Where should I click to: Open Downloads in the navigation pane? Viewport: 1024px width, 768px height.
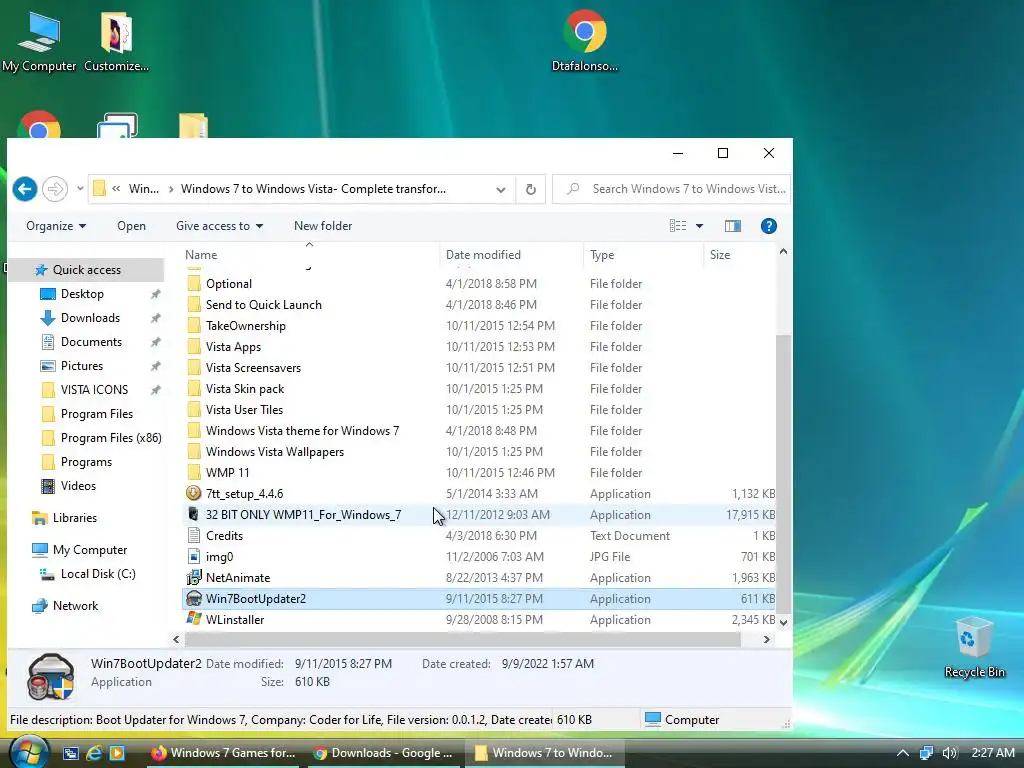[90, 318]
